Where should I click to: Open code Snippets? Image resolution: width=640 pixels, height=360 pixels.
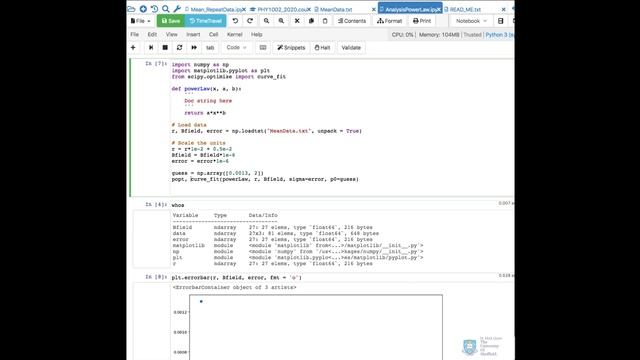pos(291,48)
